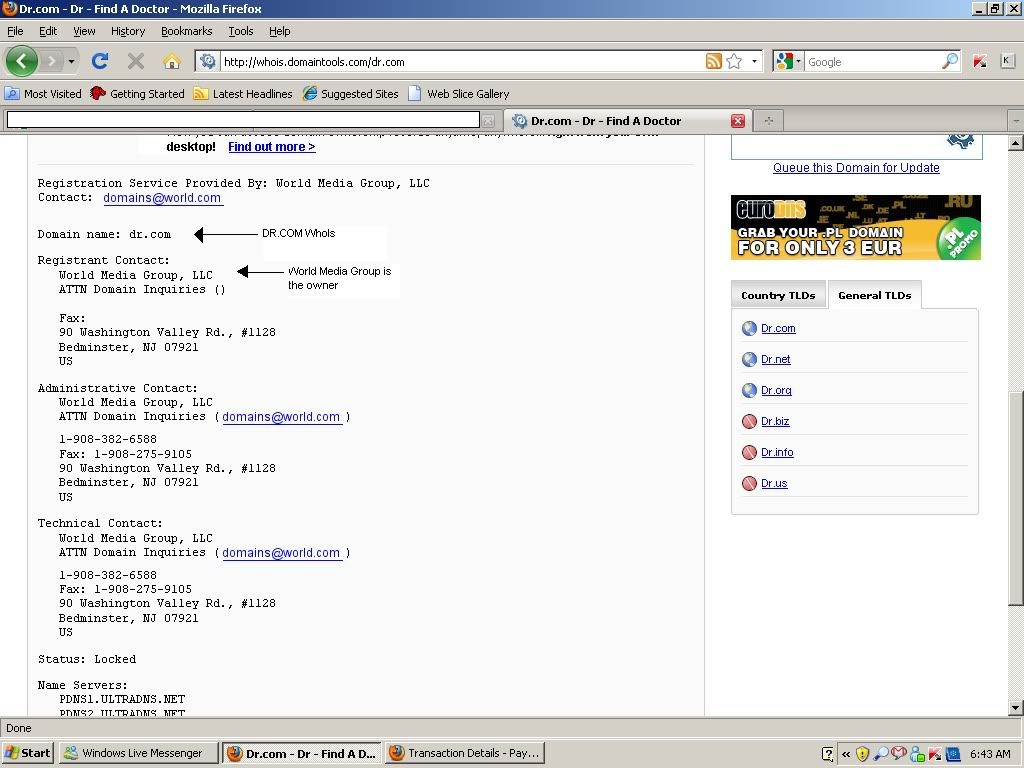Open Latest Headlines bookmark
1024x768 pixels.
[x=243, y=93]
